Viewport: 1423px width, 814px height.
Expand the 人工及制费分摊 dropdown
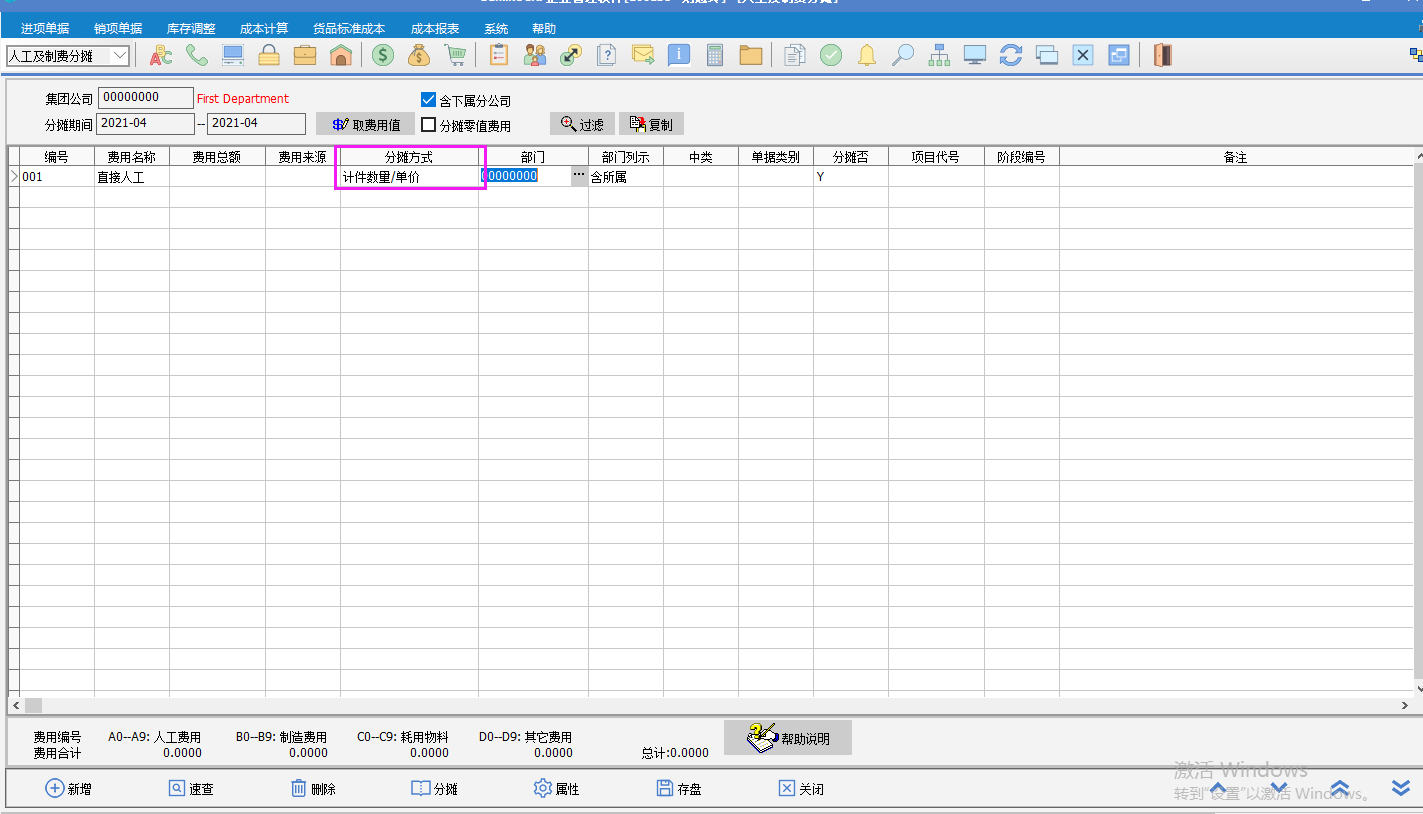pyautogui.click(x=120, y=56)
